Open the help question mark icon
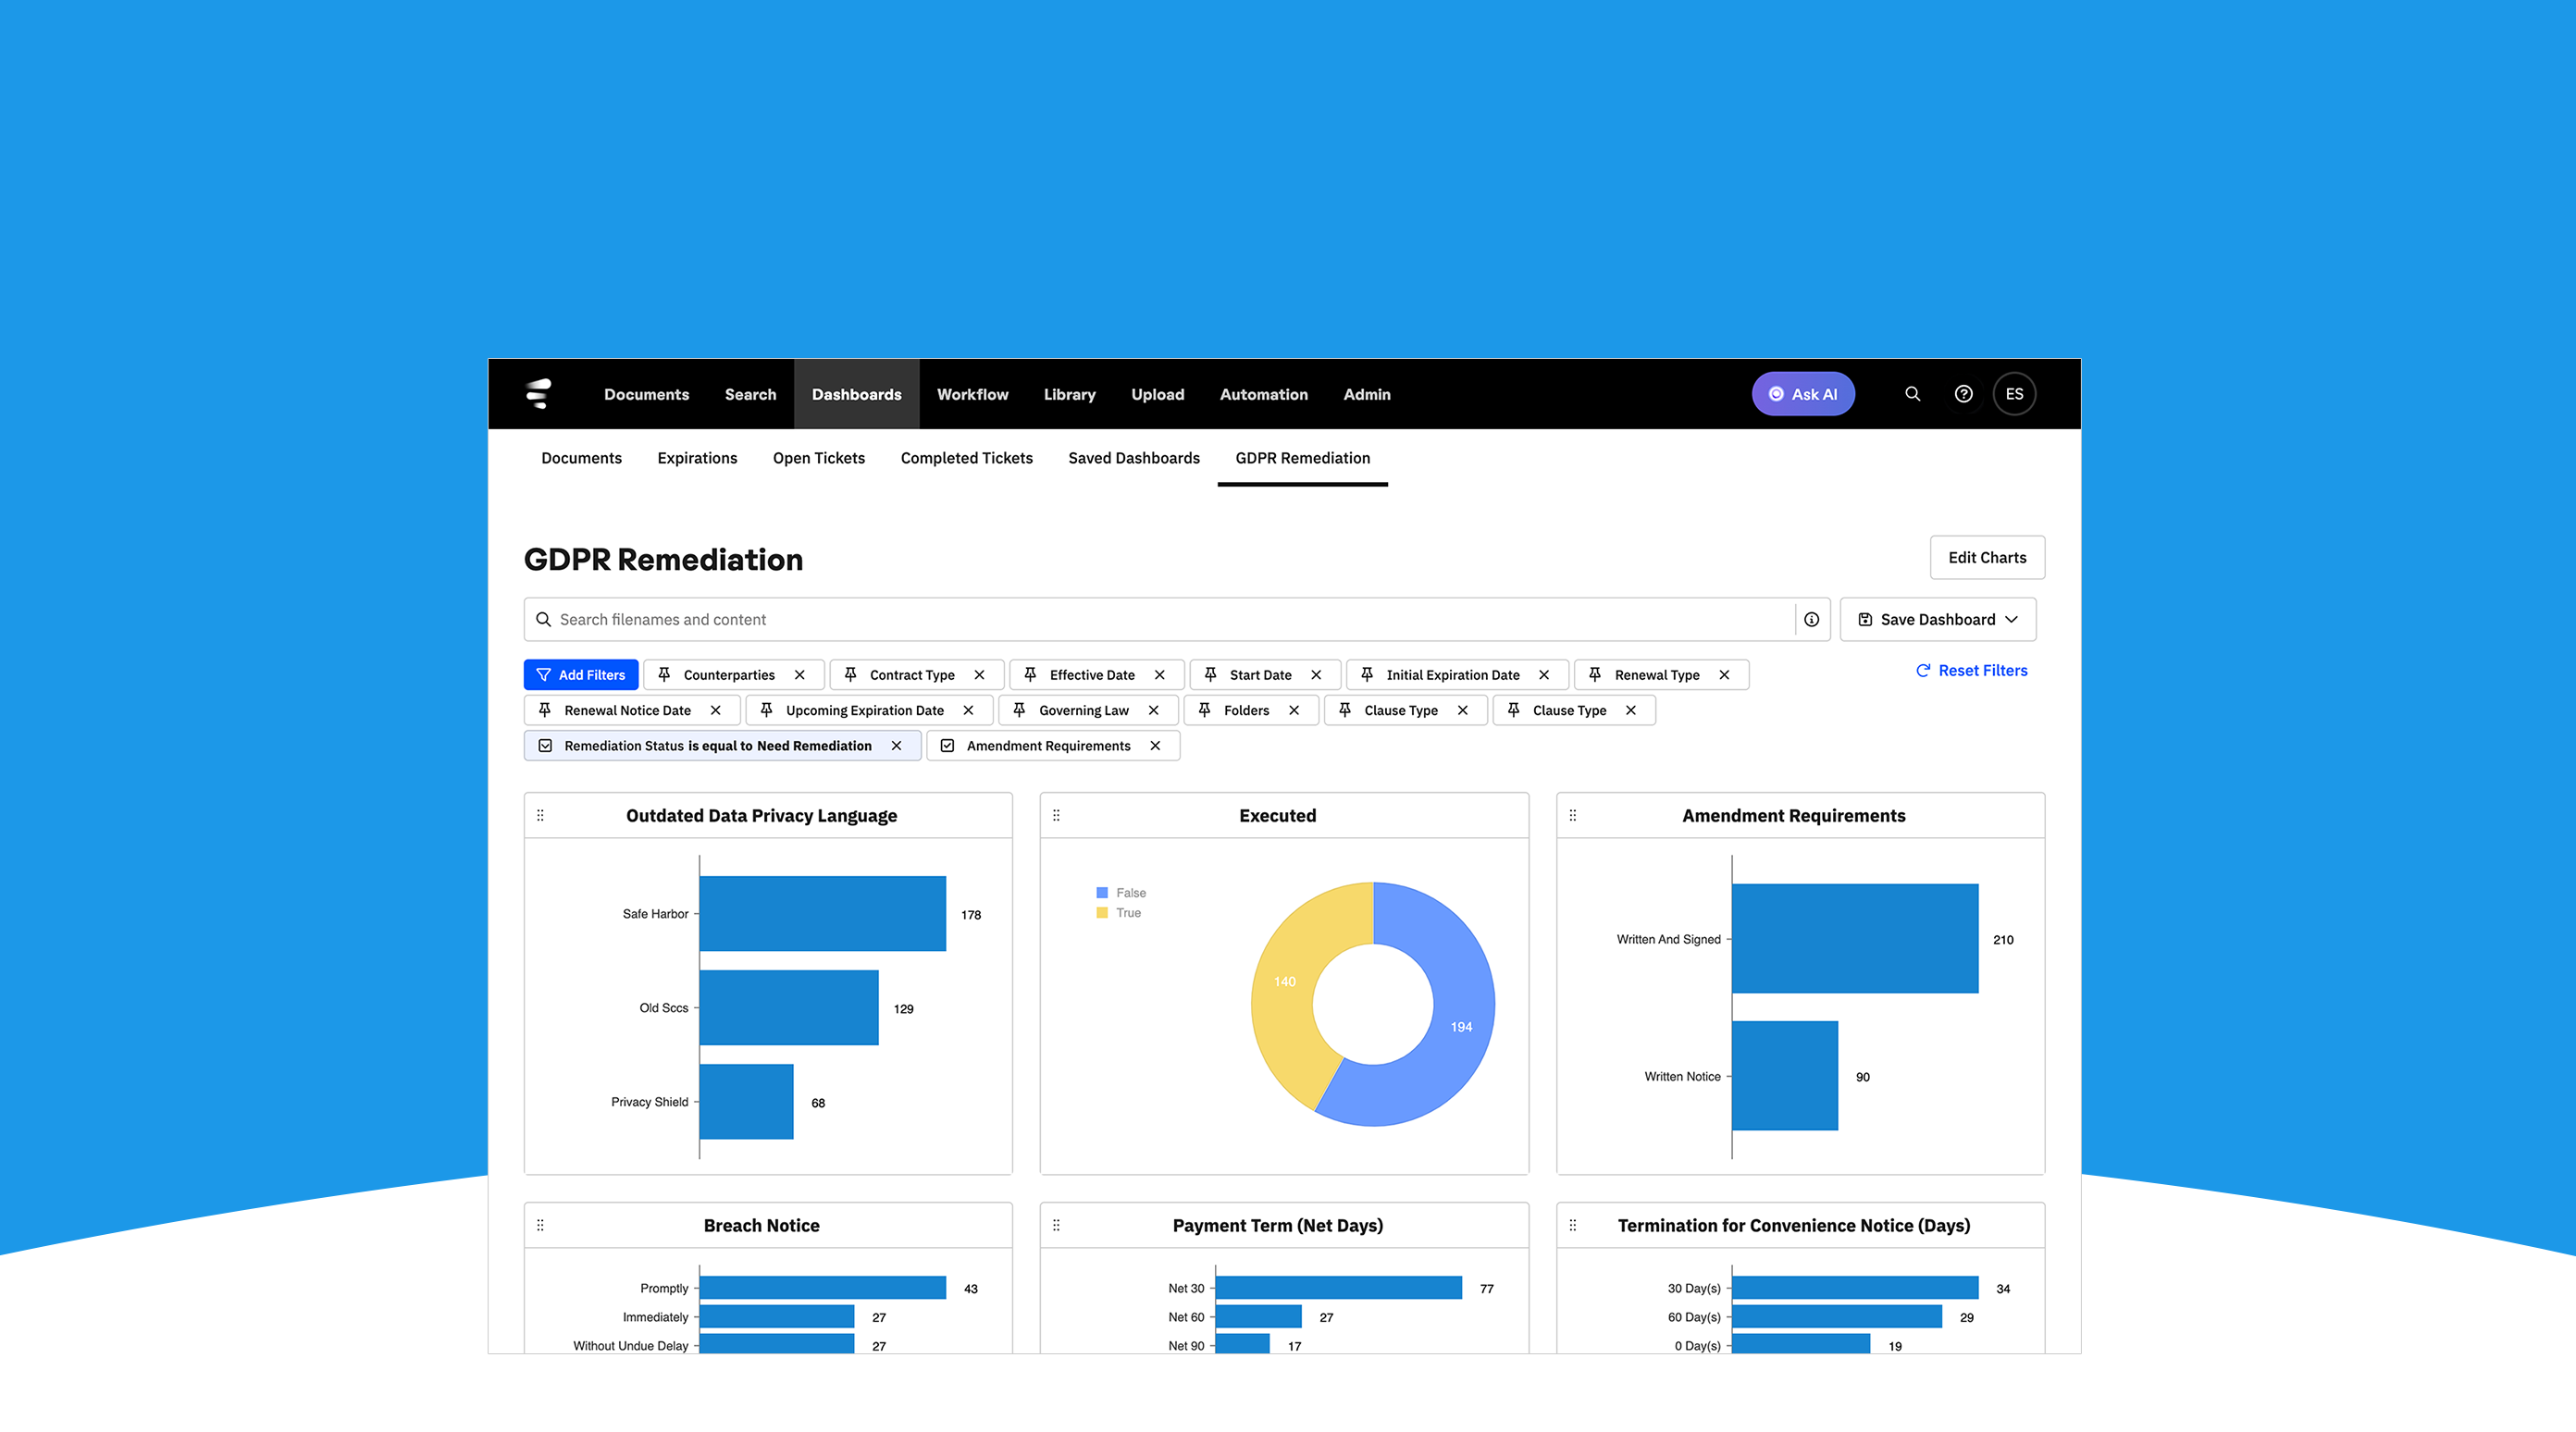 [x=1963, y=394]
